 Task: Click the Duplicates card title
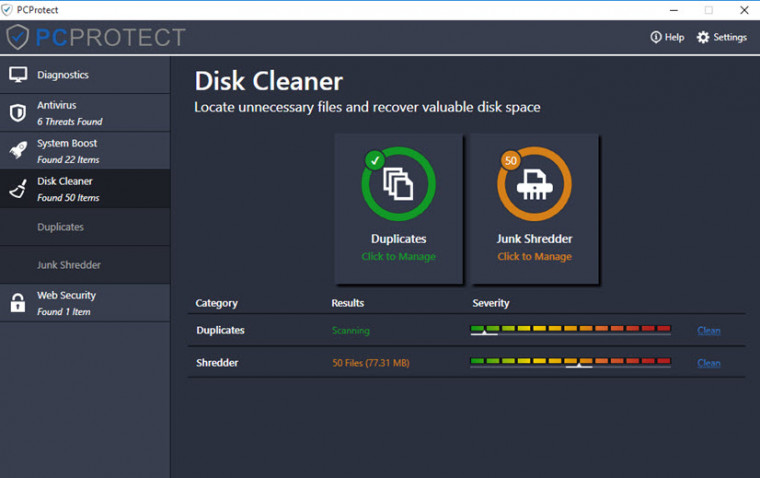[x=398, y=239]
